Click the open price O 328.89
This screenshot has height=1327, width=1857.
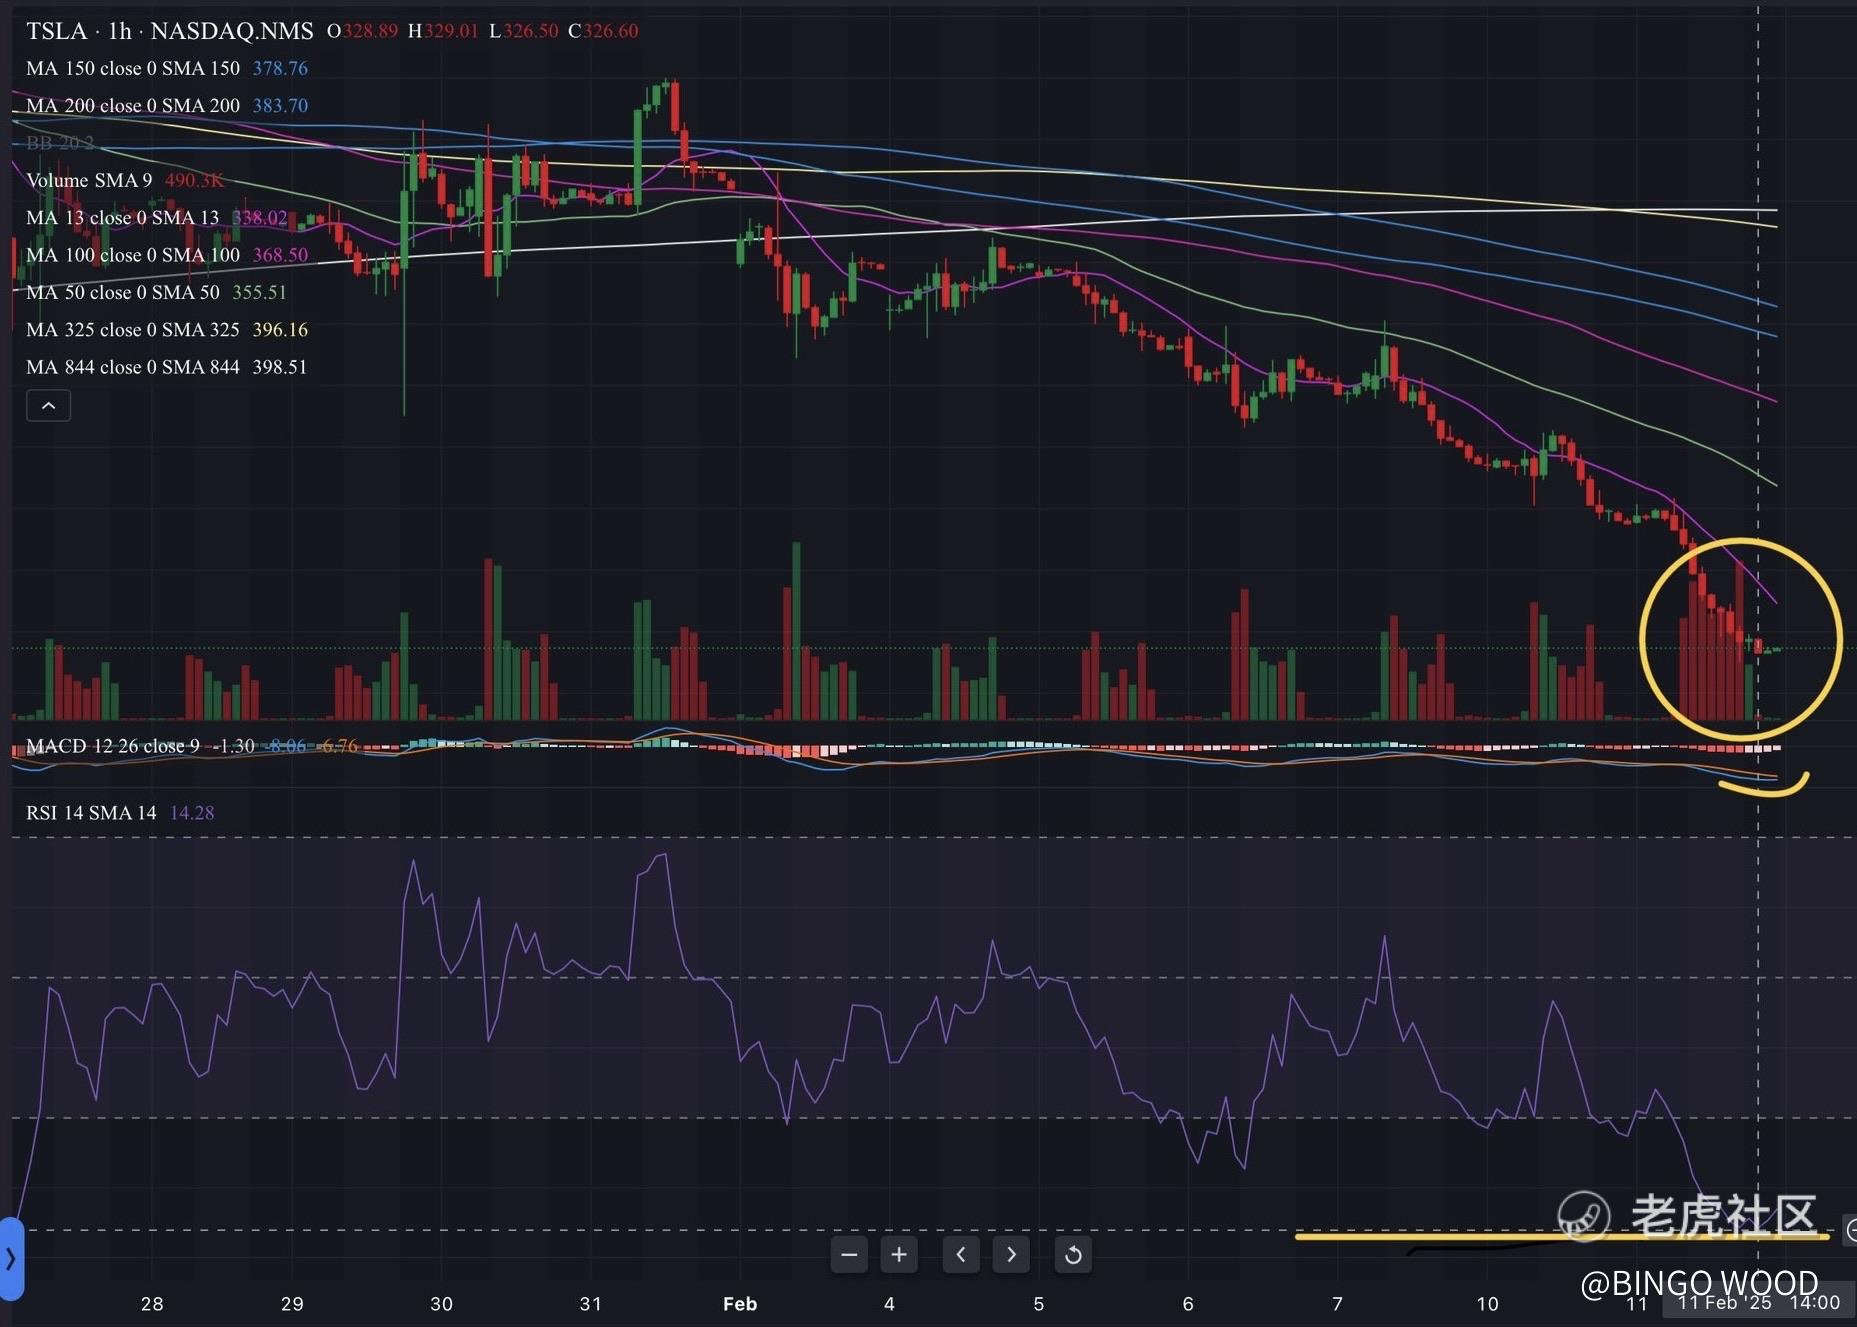click(x=362, y=31)
